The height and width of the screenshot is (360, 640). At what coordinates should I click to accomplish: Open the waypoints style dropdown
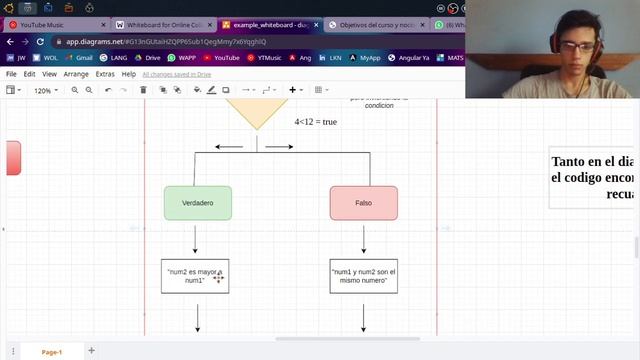pyautogui.click(x=269, y=90)
